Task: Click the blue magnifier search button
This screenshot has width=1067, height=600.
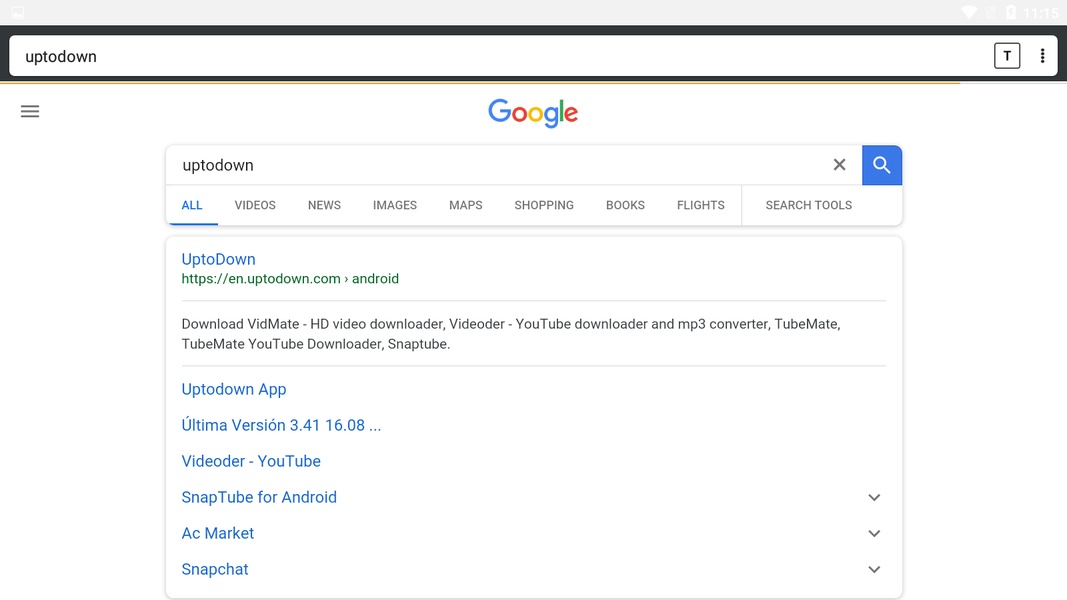Action: pyautogui.click(x=882, y=165)
